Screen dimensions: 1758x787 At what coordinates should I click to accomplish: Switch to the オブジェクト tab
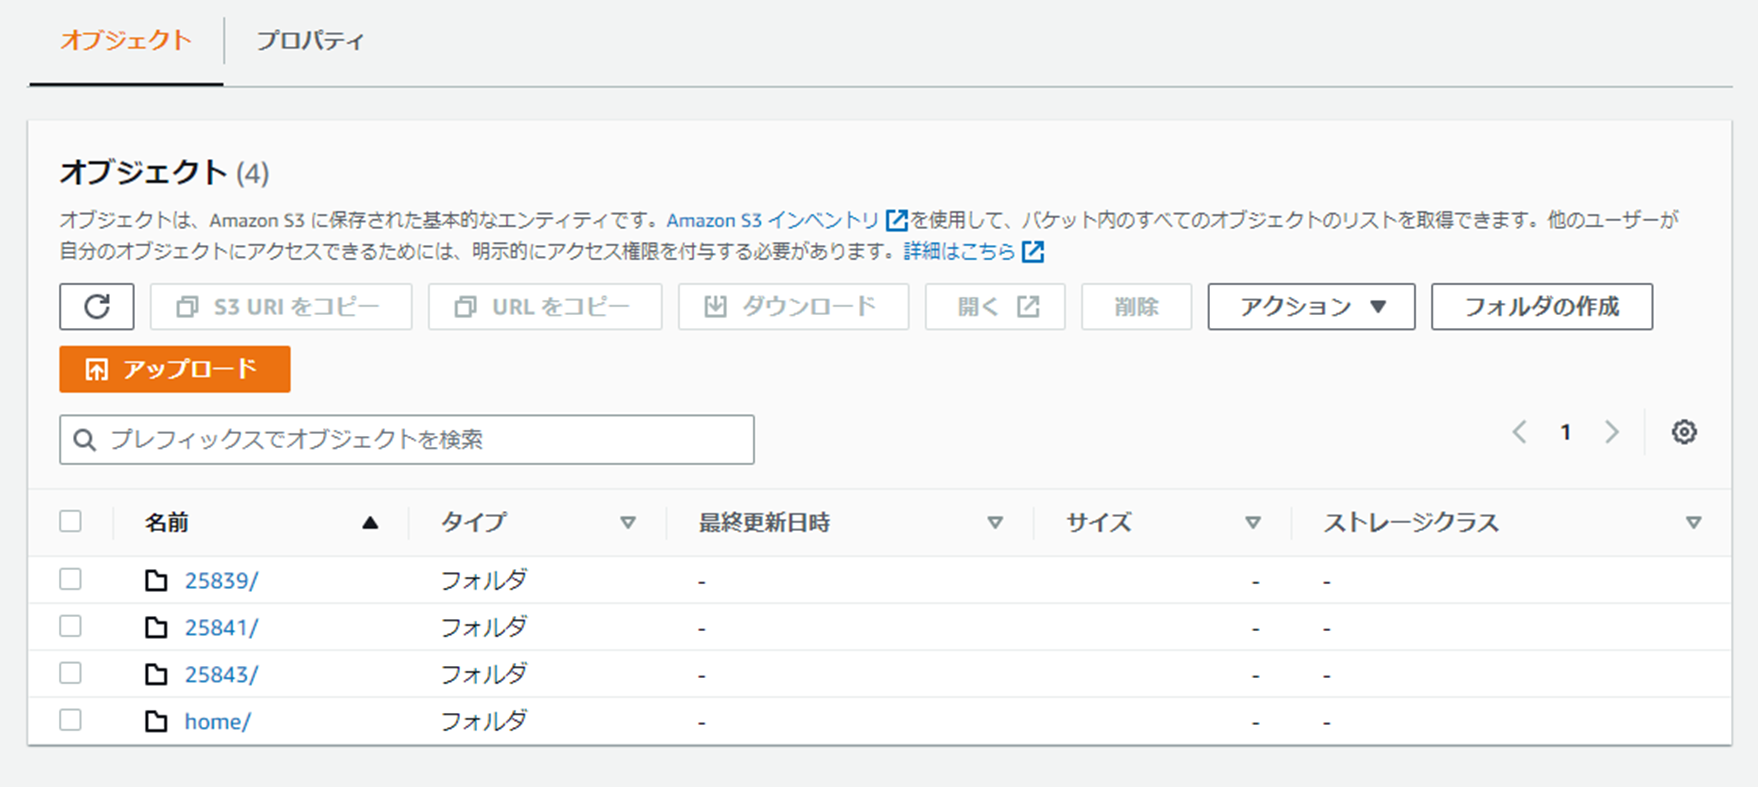(126, 41)
